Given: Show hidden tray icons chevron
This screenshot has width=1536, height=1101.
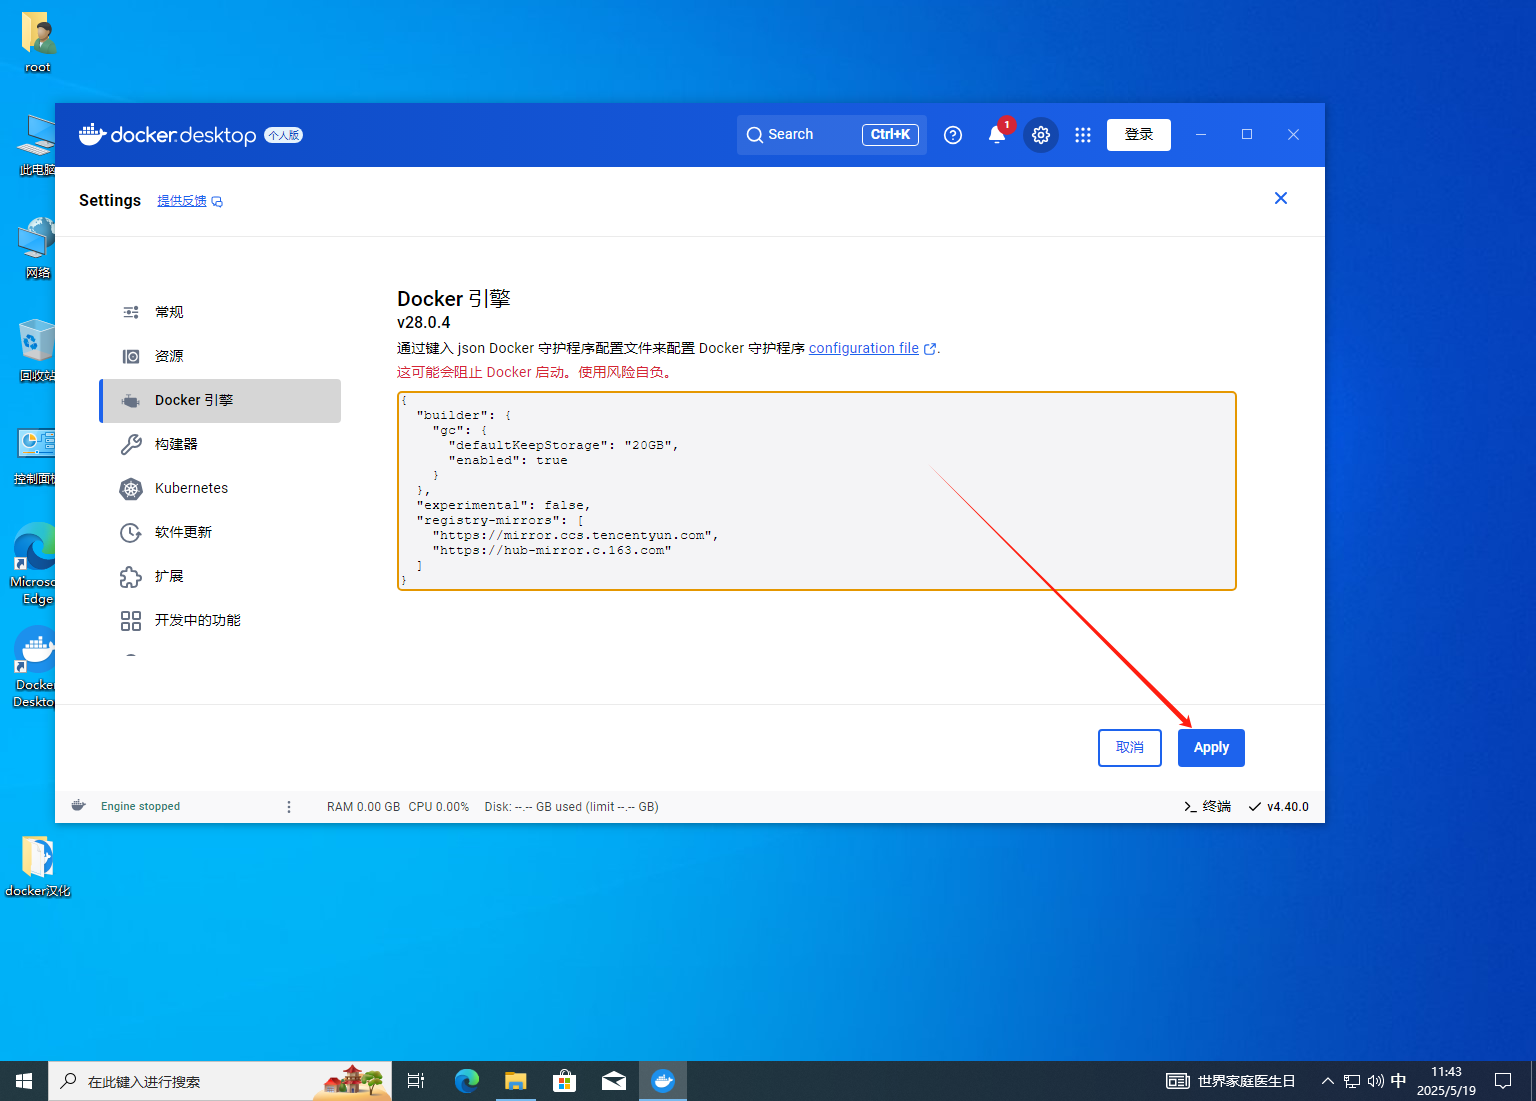Looking at the screenshot, I should (x=1328, y=1081).
